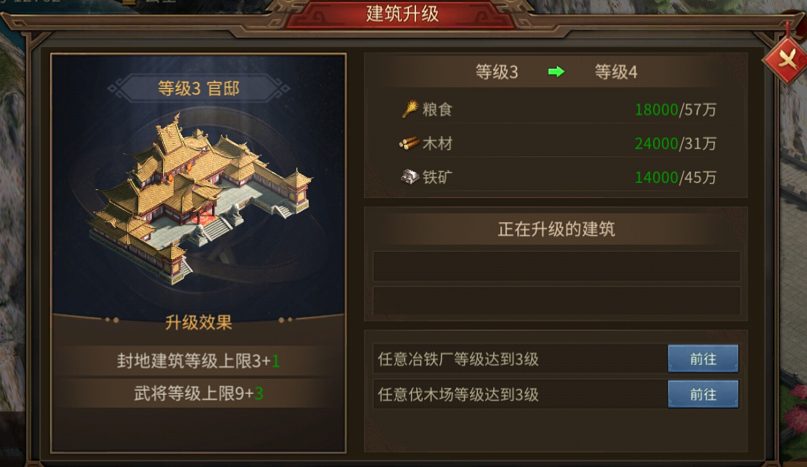Click the 升级效果 section header
The height and width of the screenshot is (467, 807).
[199, 323]
